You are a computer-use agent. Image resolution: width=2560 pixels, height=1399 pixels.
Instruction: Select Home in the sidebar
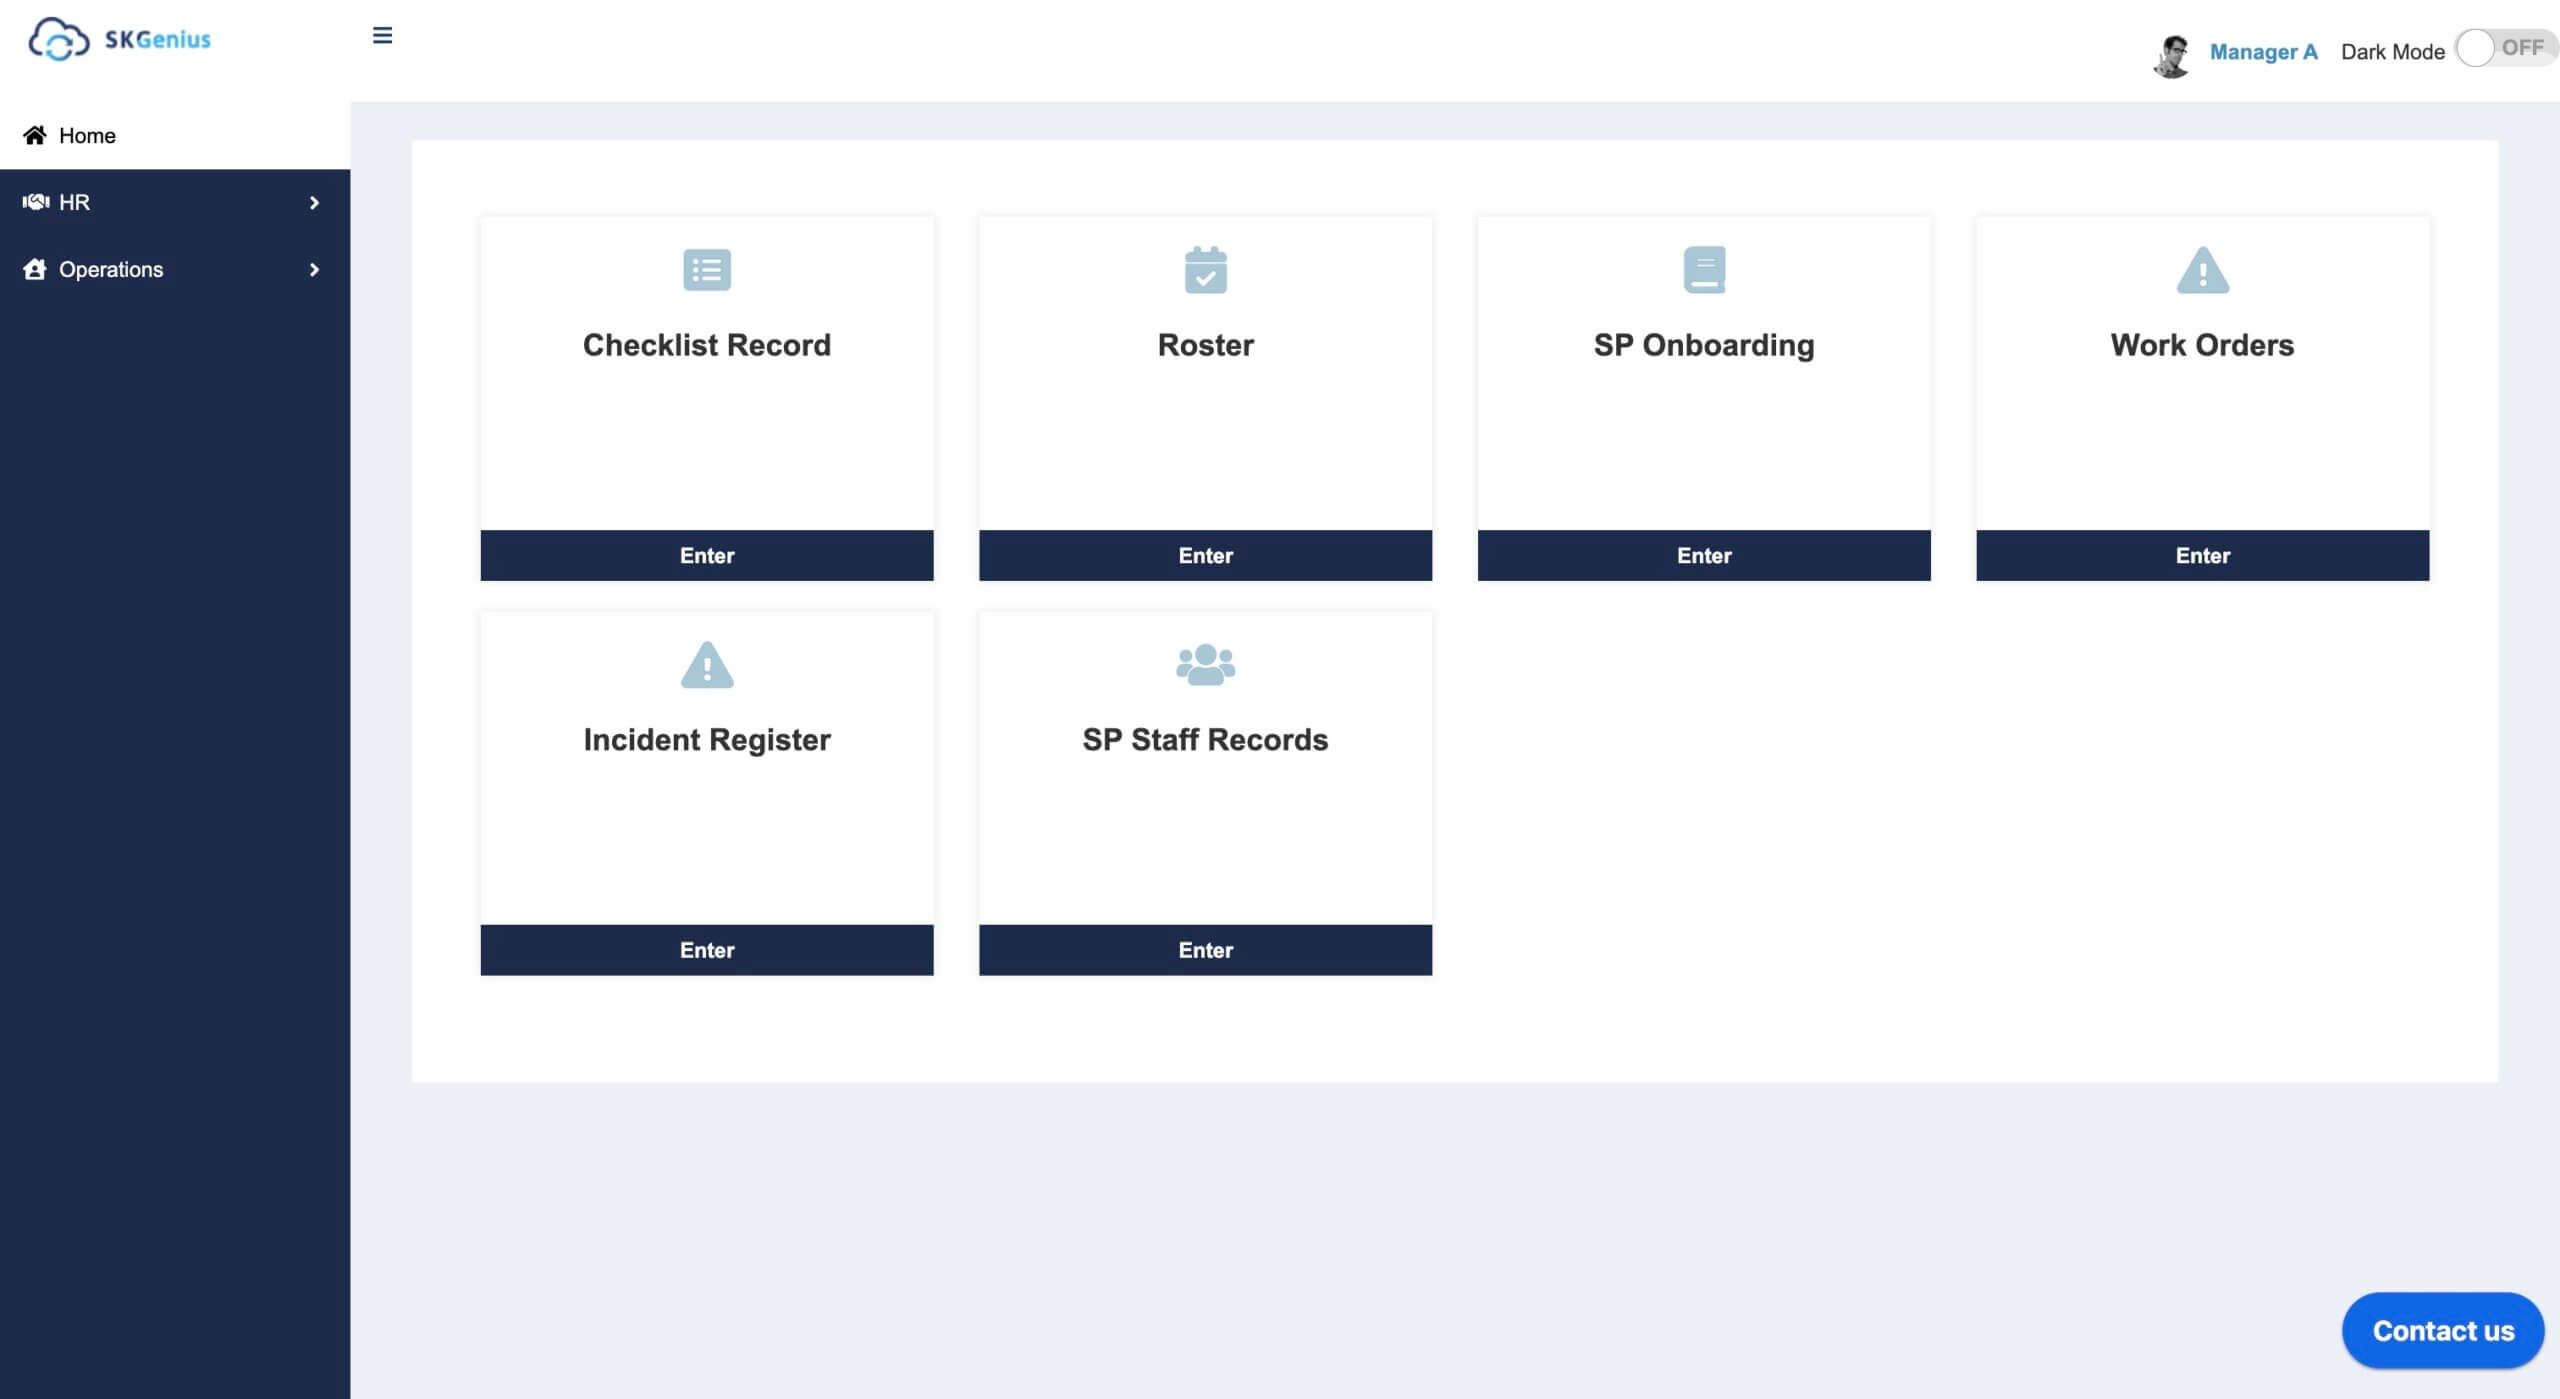coord(87,135)
